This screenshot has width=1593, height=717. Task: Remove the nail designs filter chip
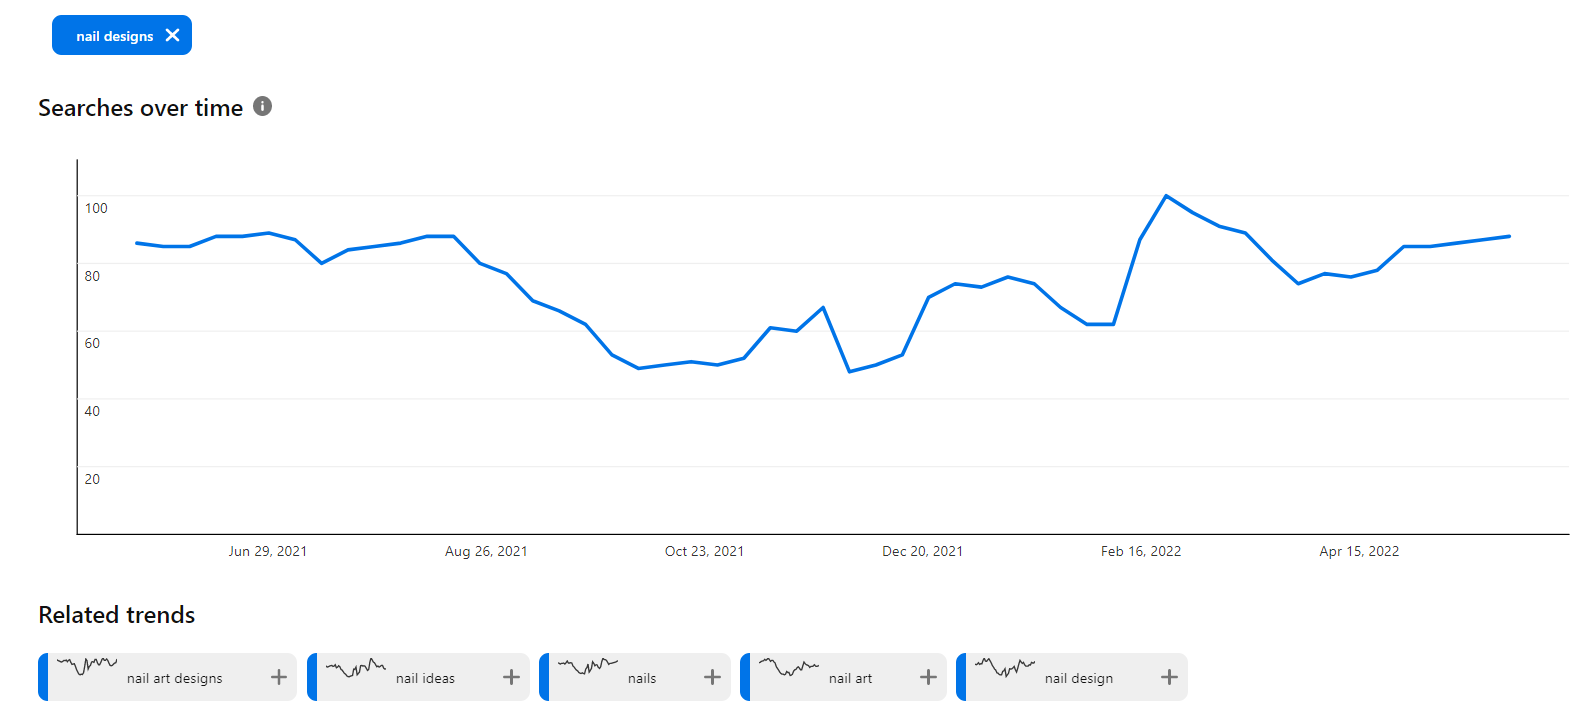(x=172, y=35)
